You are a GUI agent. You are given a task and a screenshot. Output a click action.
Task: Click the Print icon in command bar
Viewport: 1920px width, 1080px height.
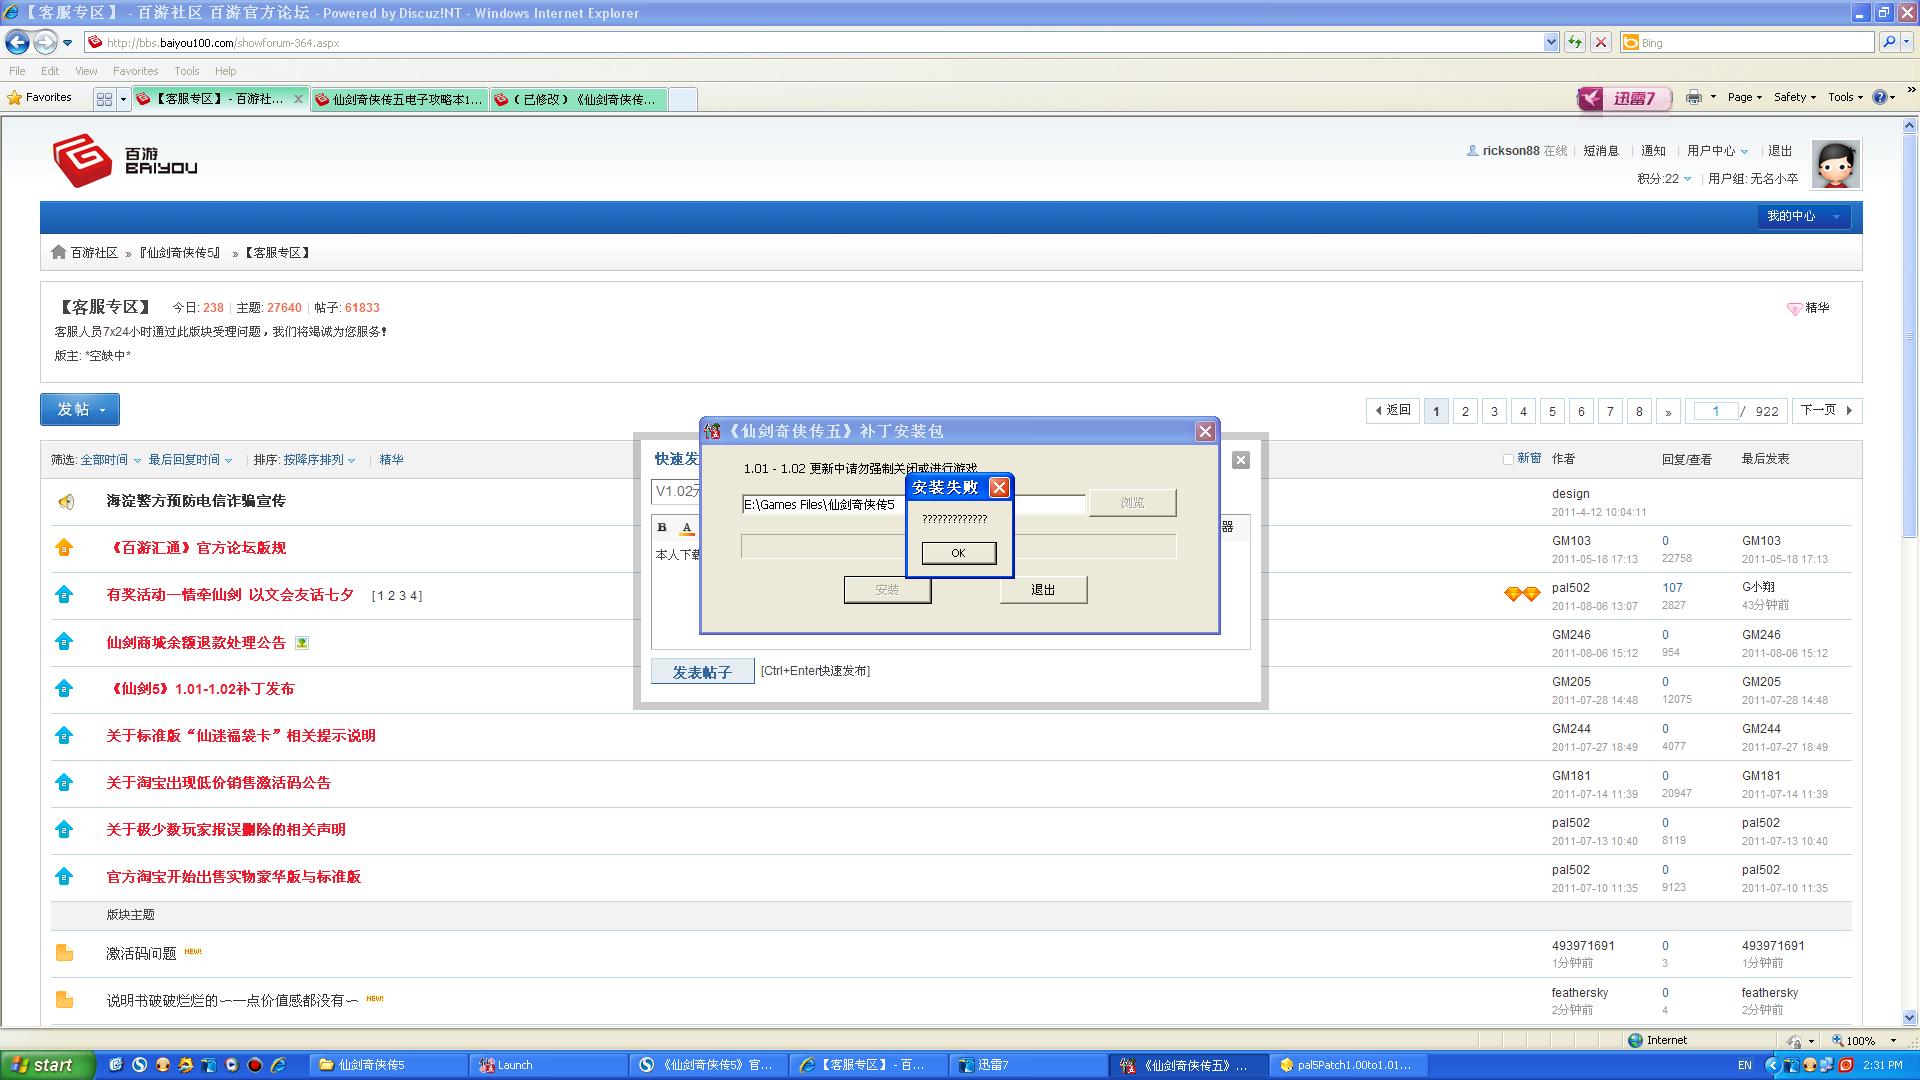[1693, 97]
